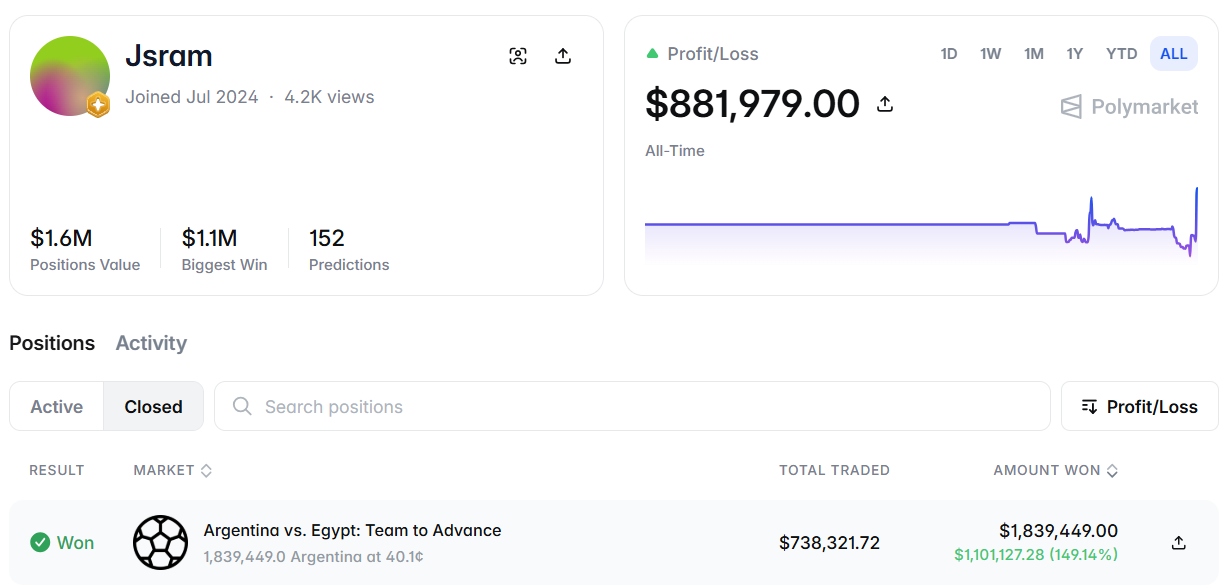Switch to the Positions tab

tap(52, 343)
